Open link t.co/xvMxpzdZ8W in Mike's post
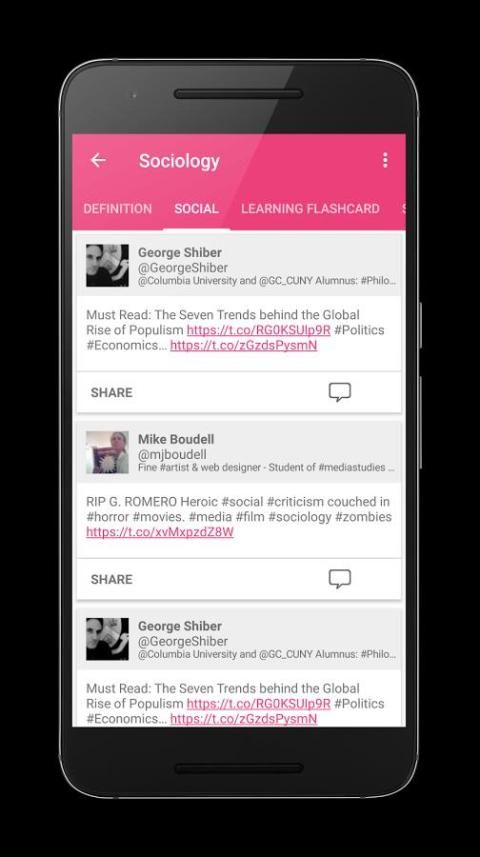This screenshot has width=480, height=857. 160,532
